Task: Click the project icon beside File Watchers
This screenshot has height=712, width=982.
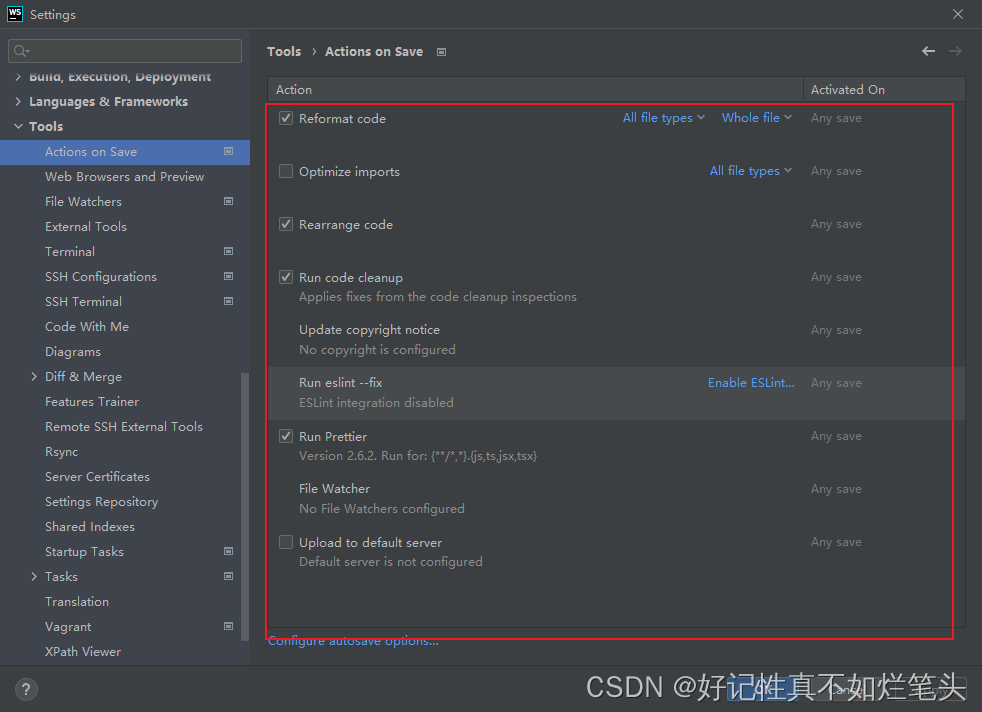Action: pos(229,202)
